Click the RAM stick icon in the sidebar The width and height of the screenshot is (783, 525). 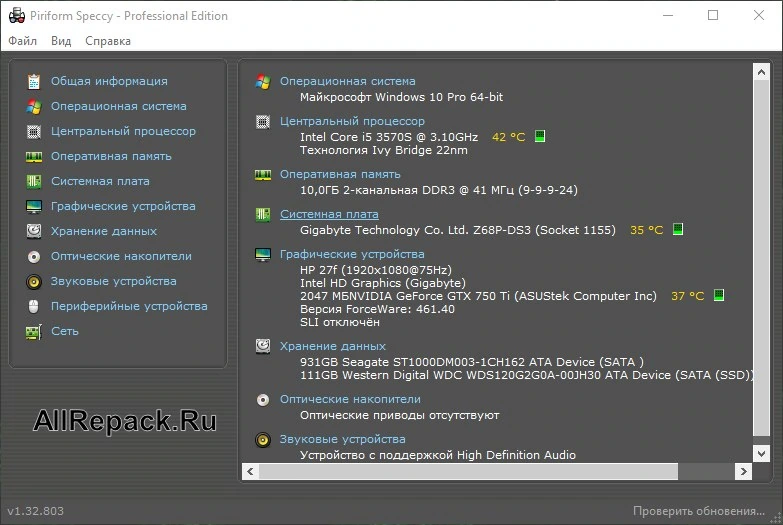(x=33, y=157)
